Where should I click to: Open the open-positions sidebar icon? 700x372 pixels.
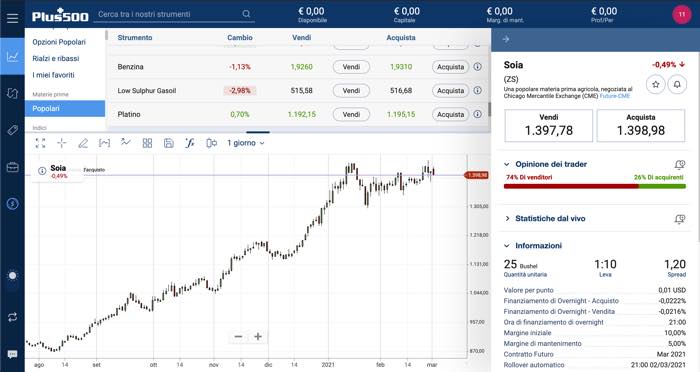(12, 93)
